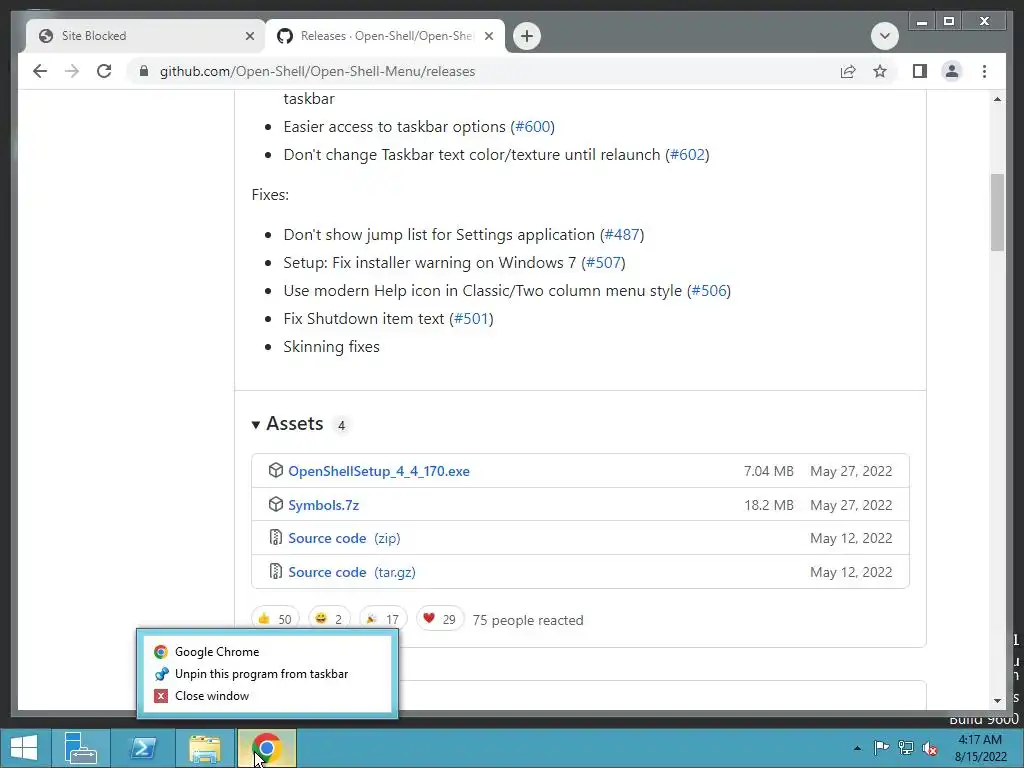Click the lock icon in address bar
This screenshot has height=768, width=1024.
[x=144, y=71]
